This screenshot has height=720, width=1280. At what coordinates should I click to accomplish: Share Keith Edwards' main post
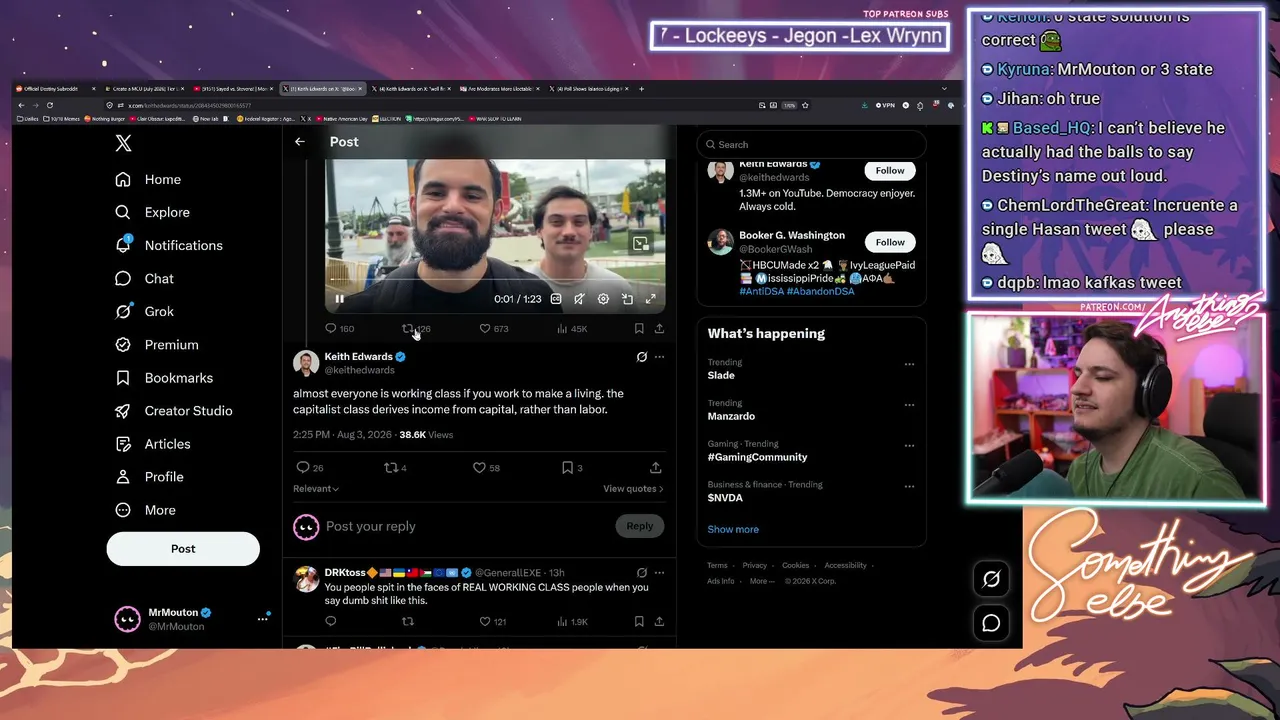656,467
